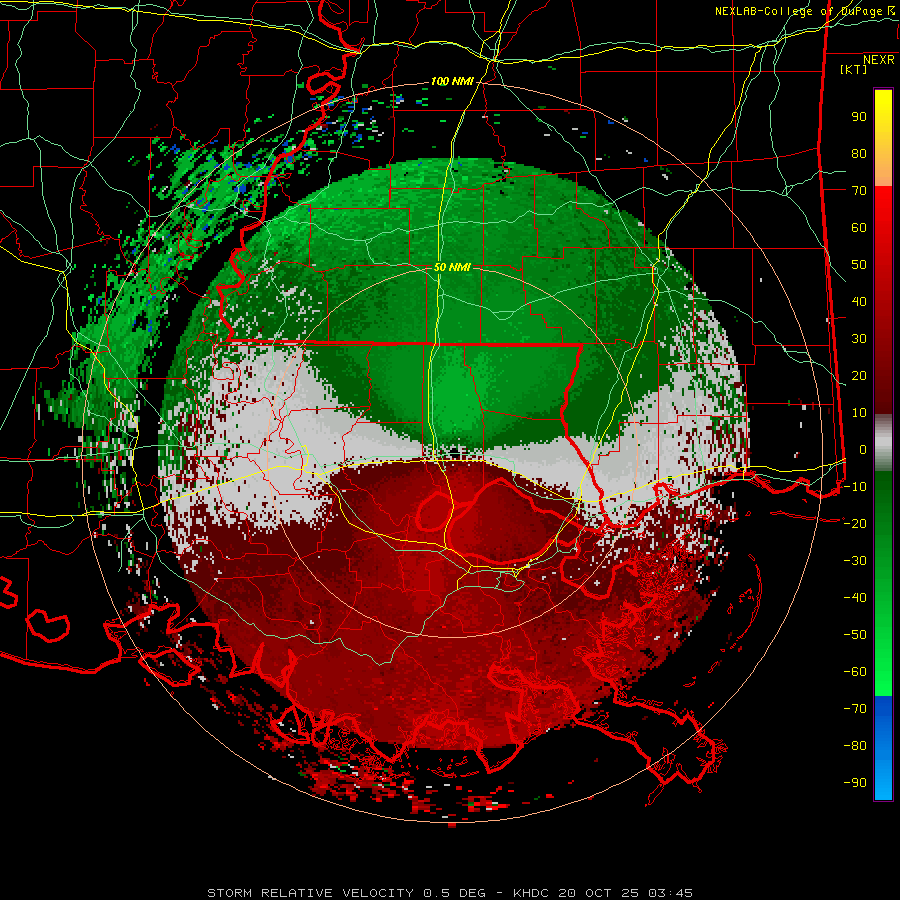900x900 pixels.
Task: Select the -60 scale value
Action: 855,672
